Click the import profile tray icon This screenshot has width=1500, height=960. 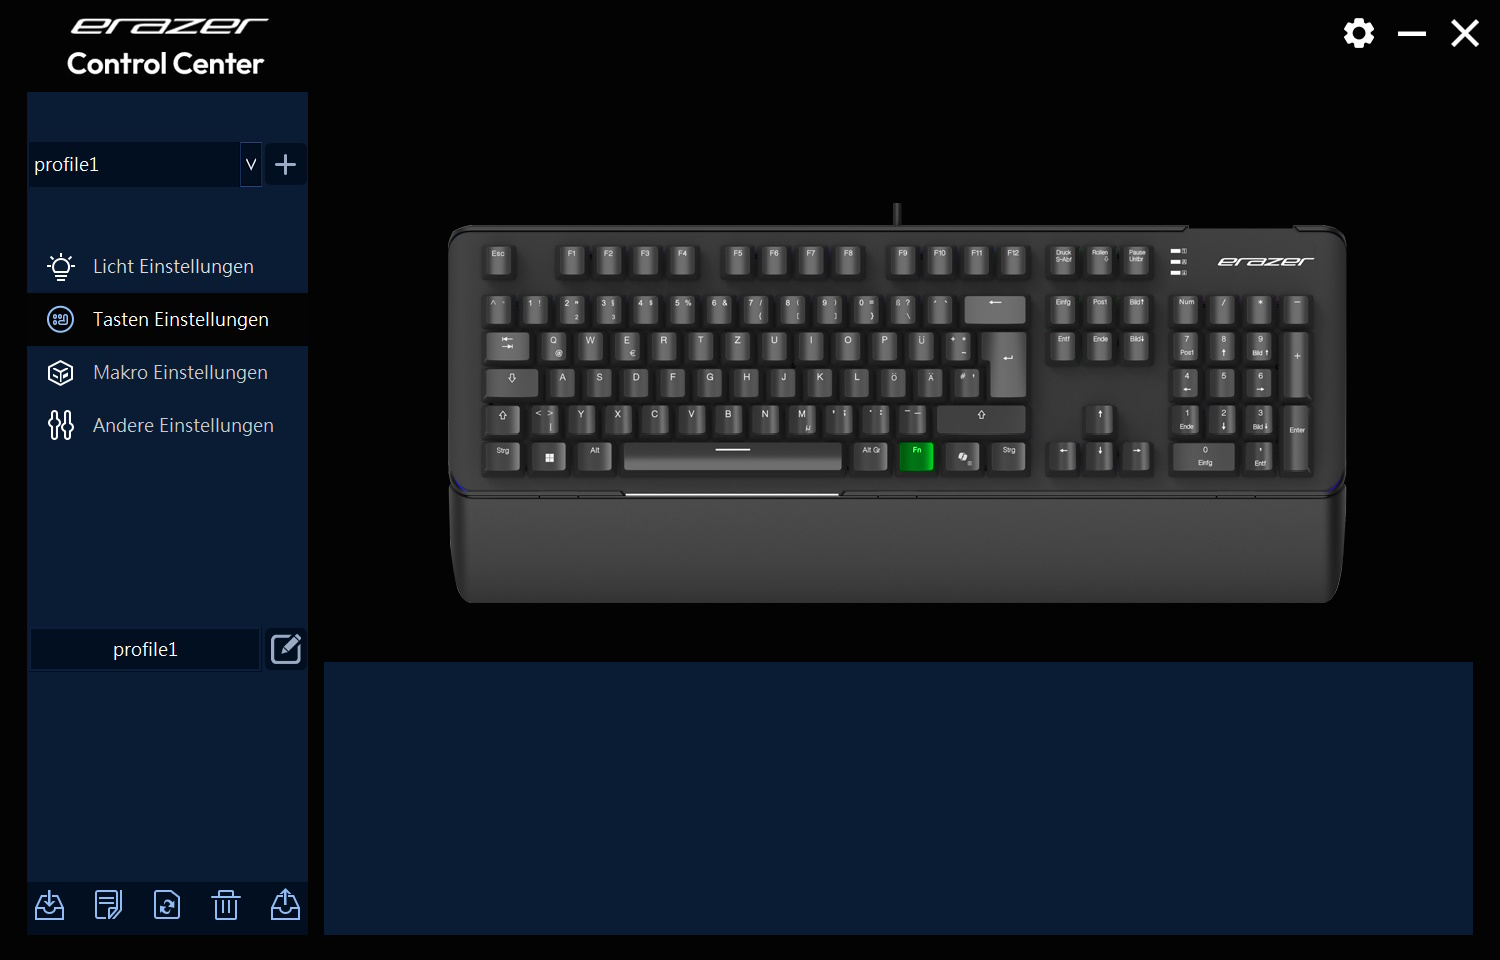pyautogui.click(x=50, y=905)
